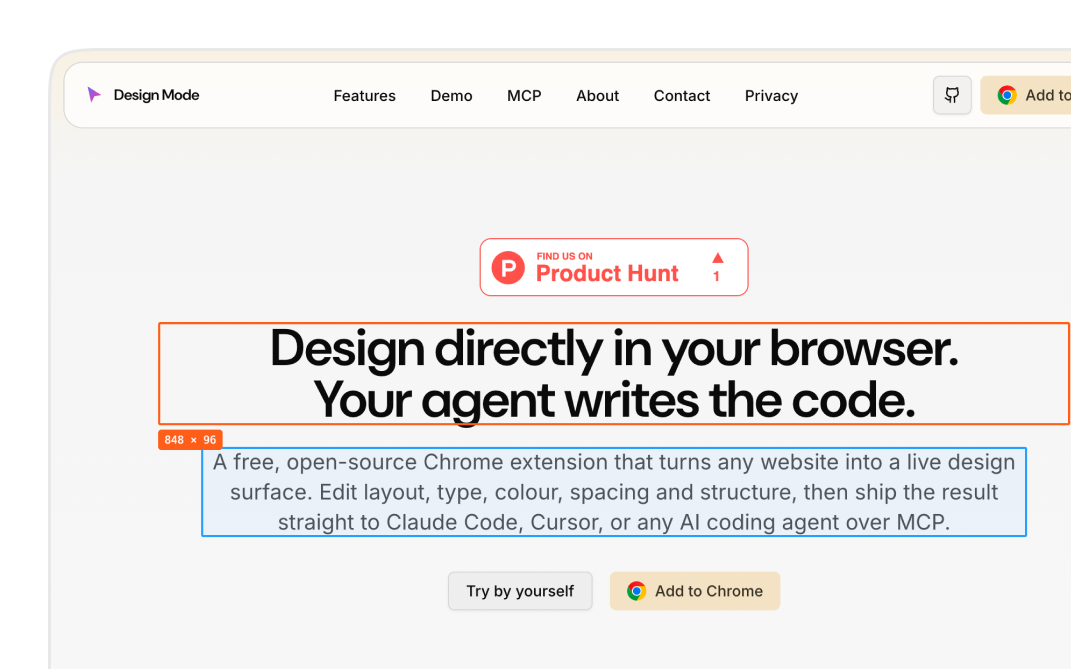The image size is (1071, 669).
Task: Open the MCP nav link
Action: point(524,96)
